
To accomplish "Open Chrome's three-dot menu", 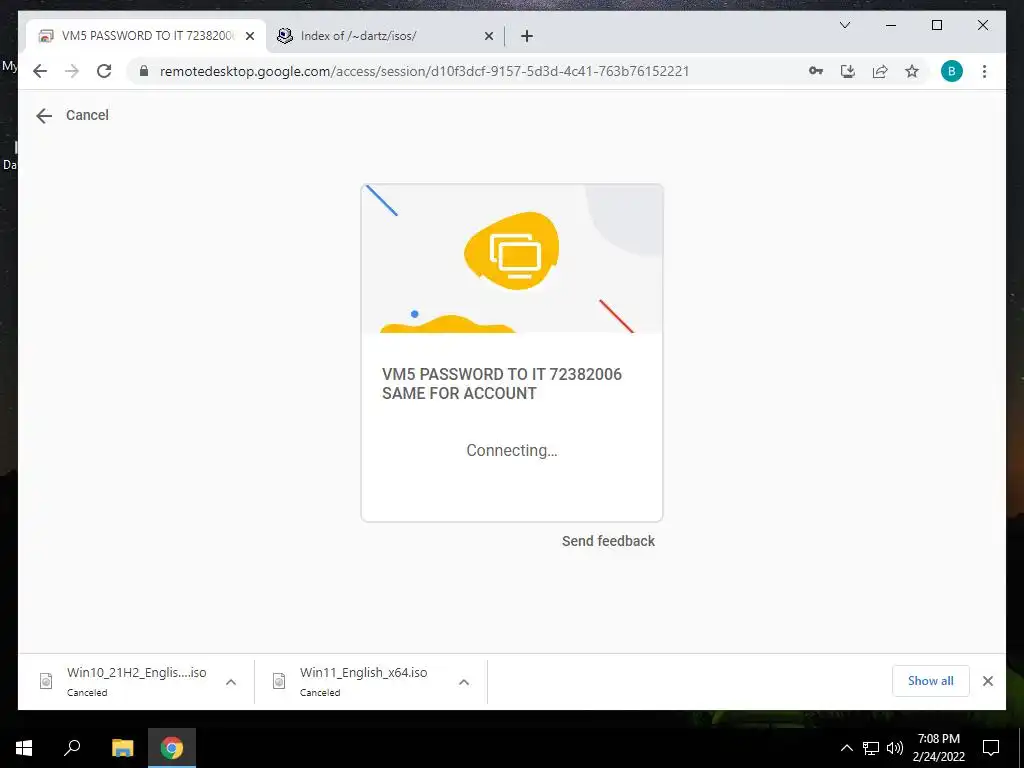I will (x=984, y=71).
